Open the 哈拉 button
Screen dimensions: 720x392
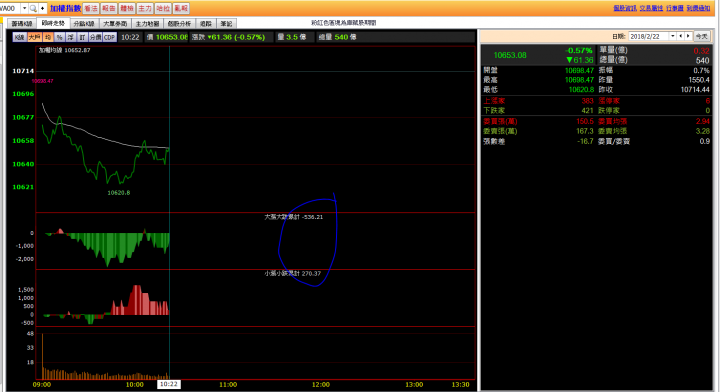click(x=163, y=8)
